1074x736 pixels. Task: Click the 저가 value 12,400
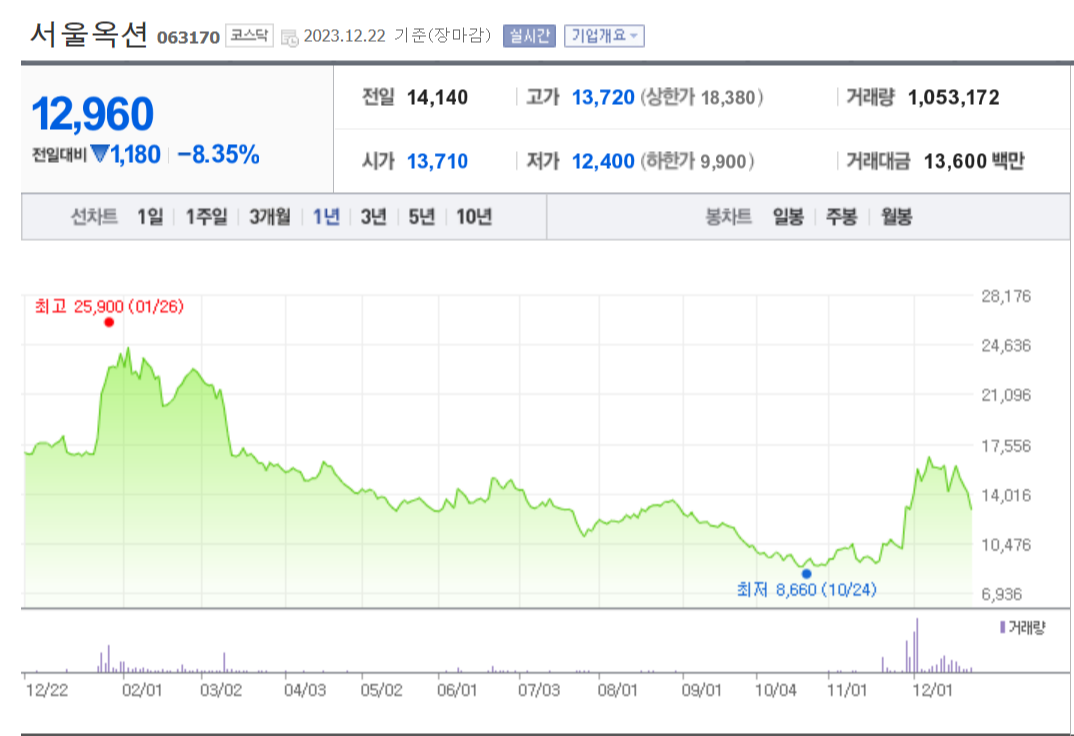coord(603,162)
